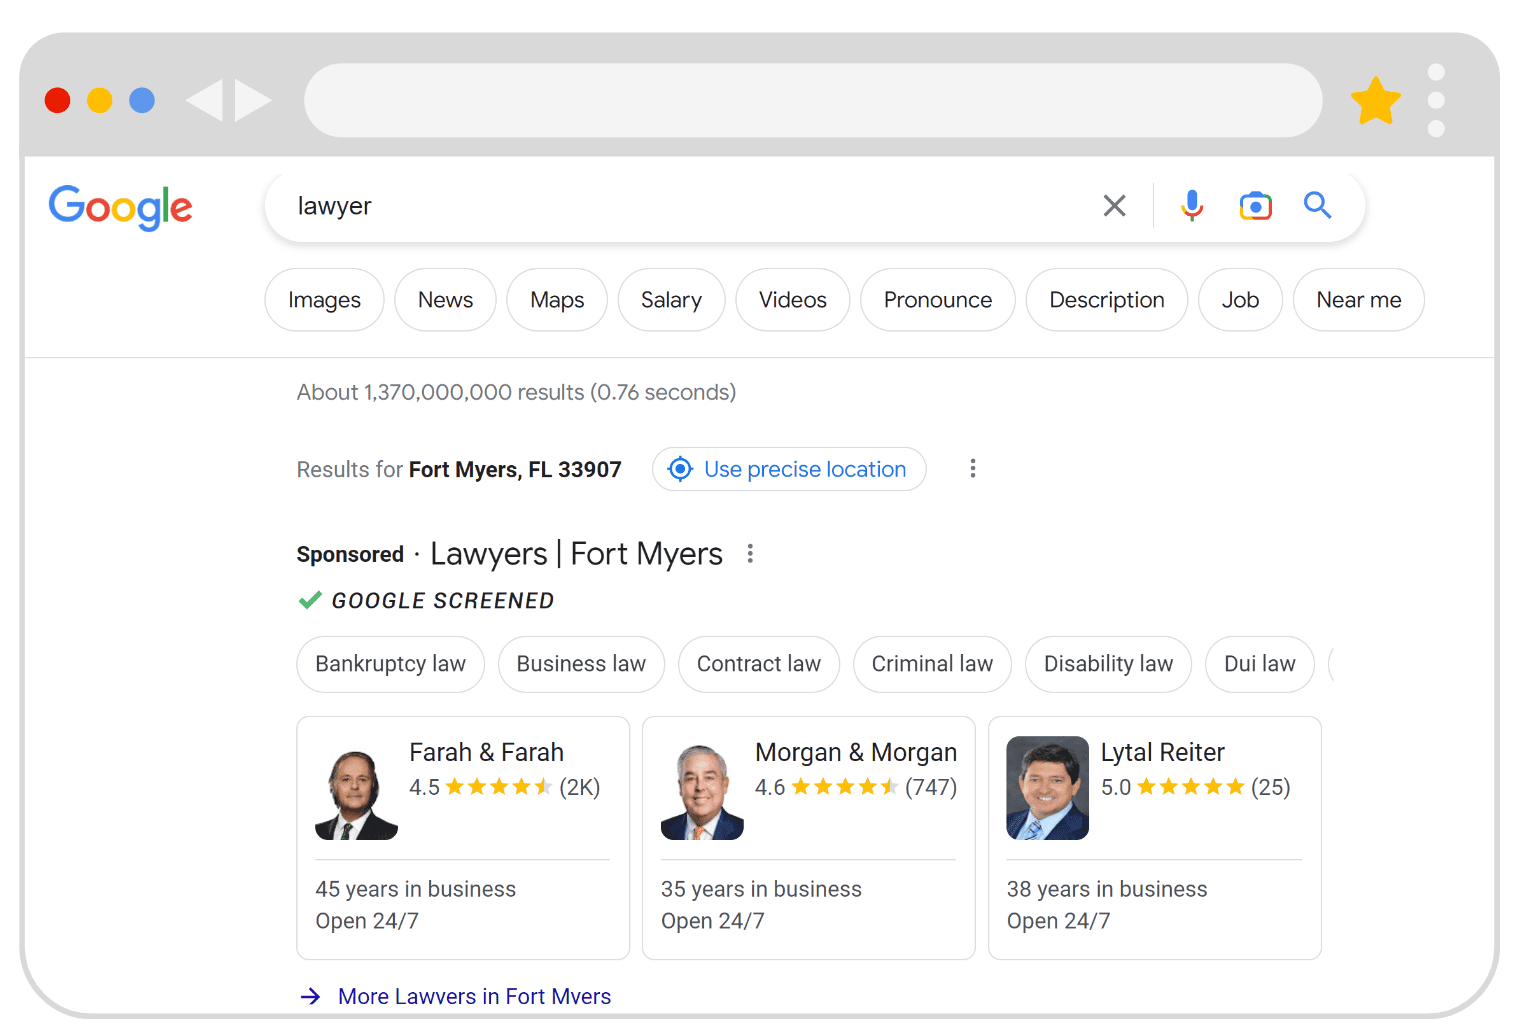Choose the Near me filter chip

(x=1358, y=300)
